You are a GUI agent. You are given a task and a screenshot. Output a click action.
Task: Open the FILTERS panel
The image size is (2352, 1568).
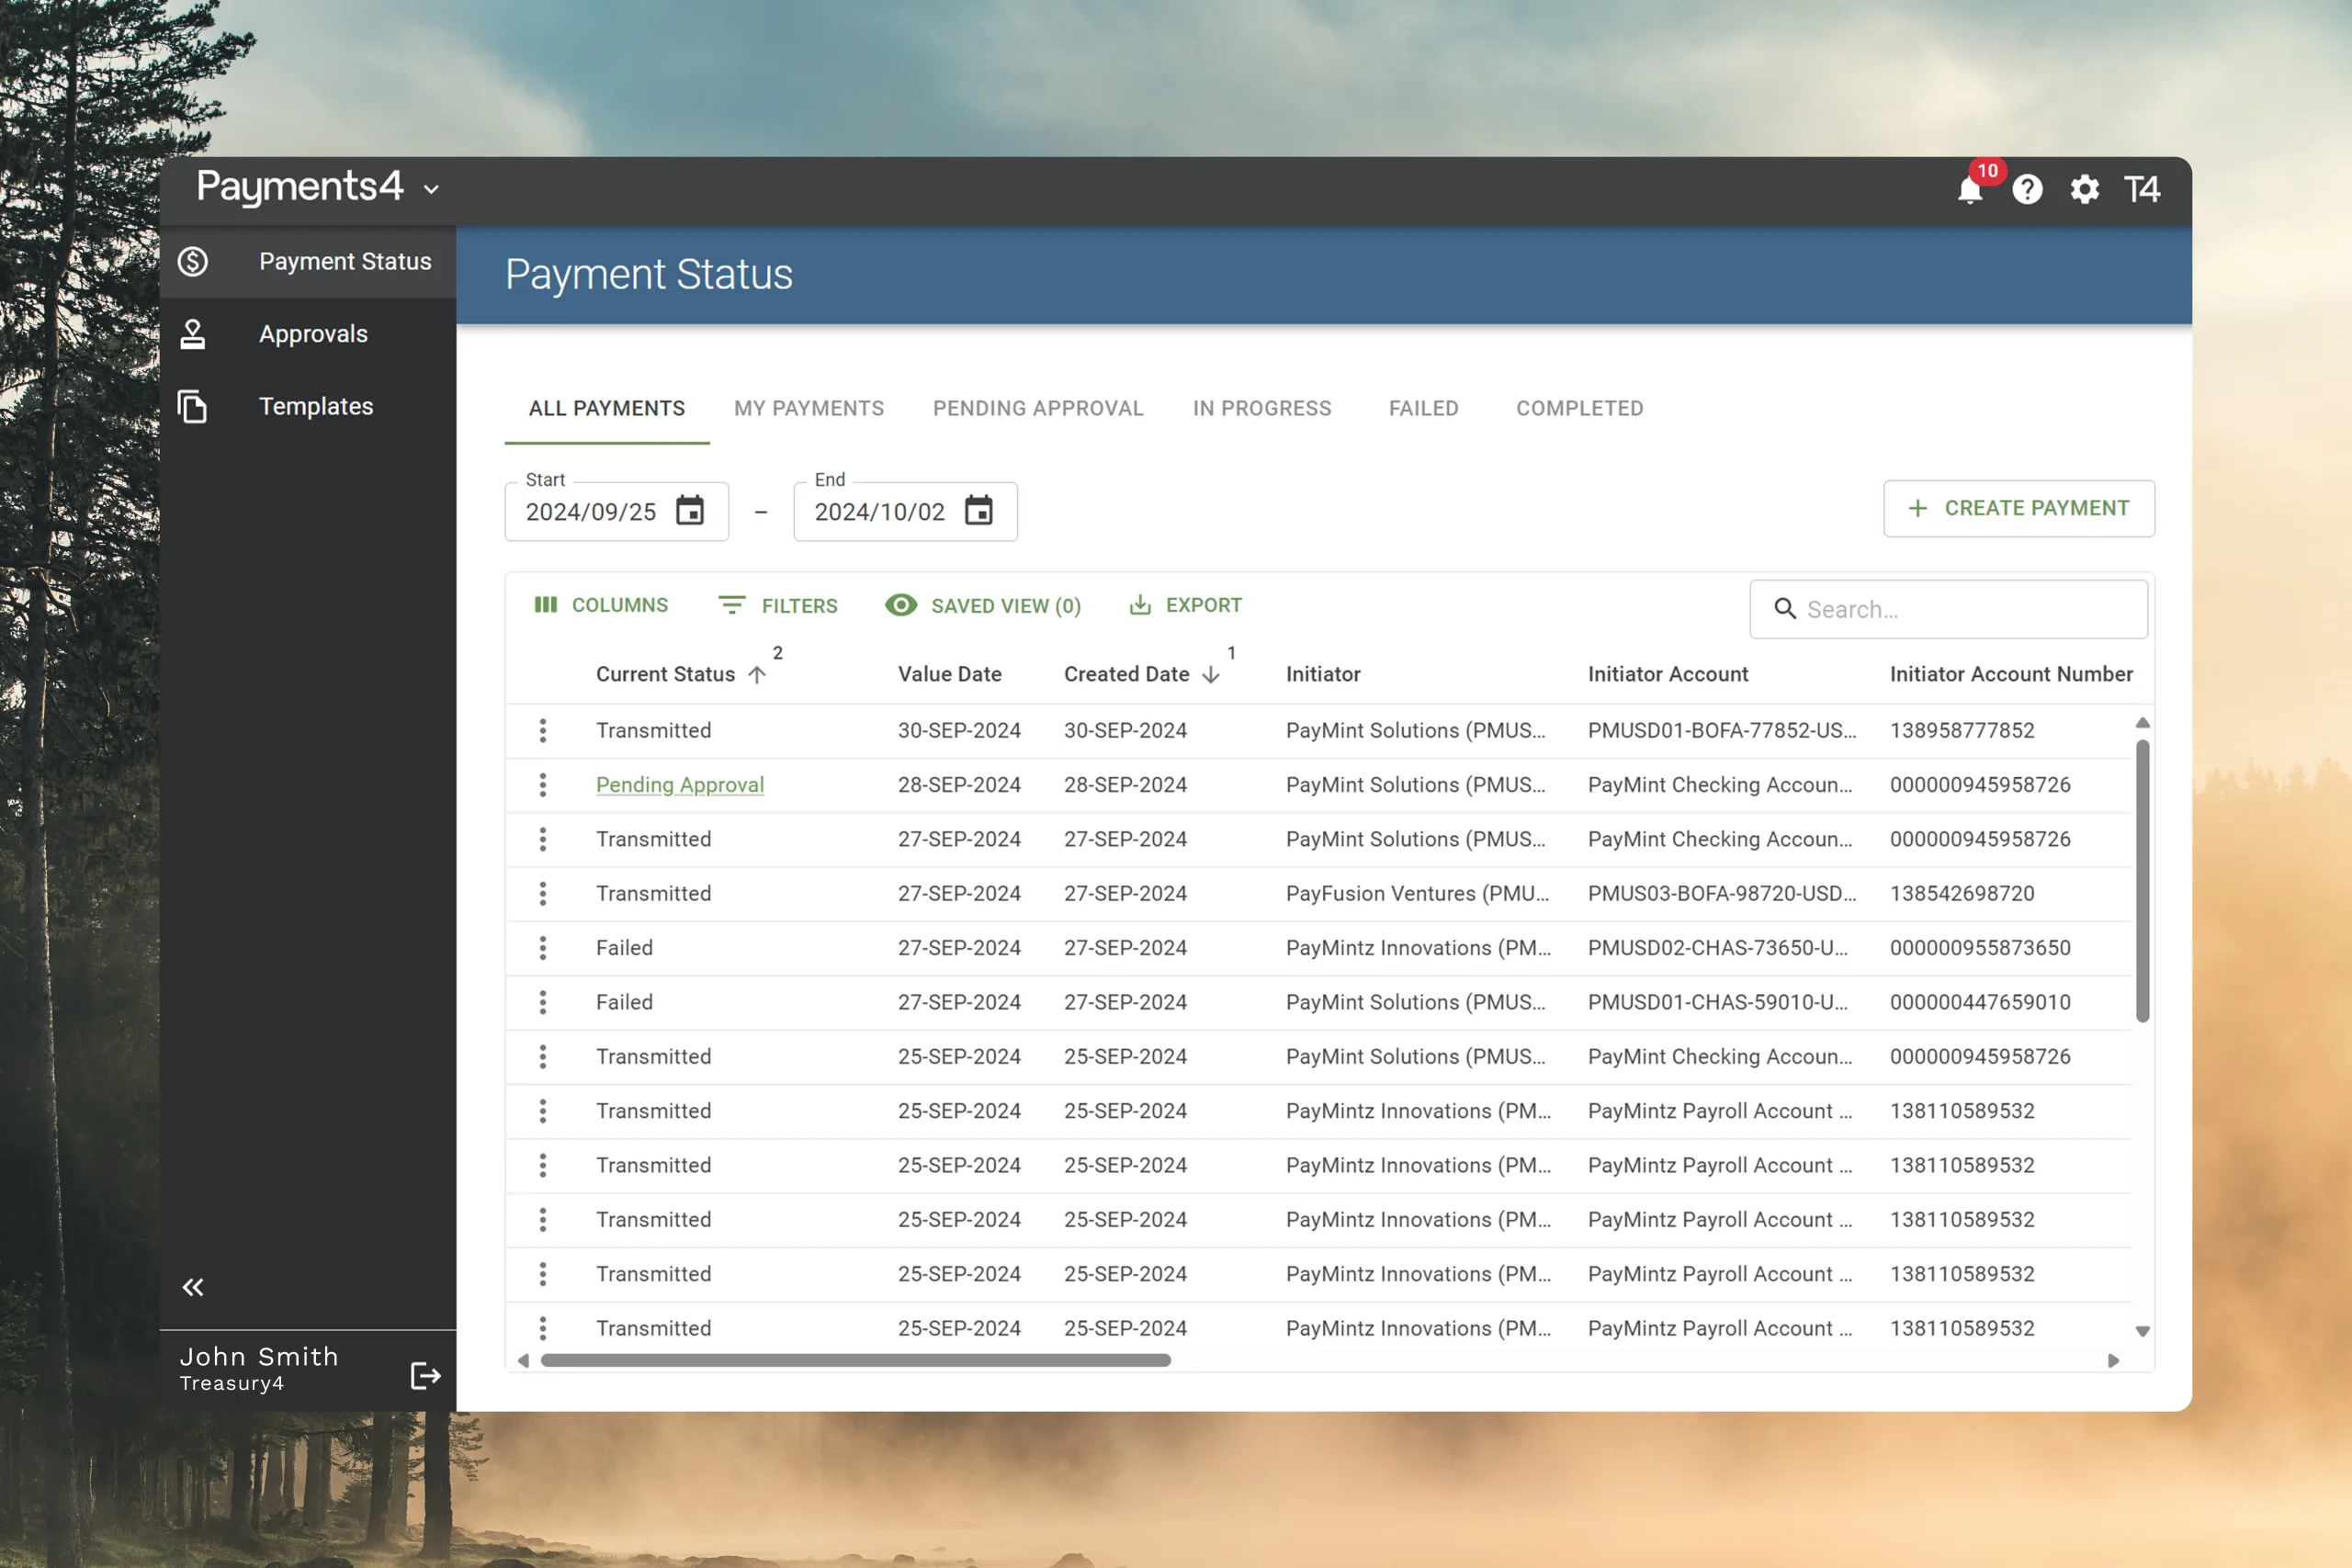pos(779,605)
